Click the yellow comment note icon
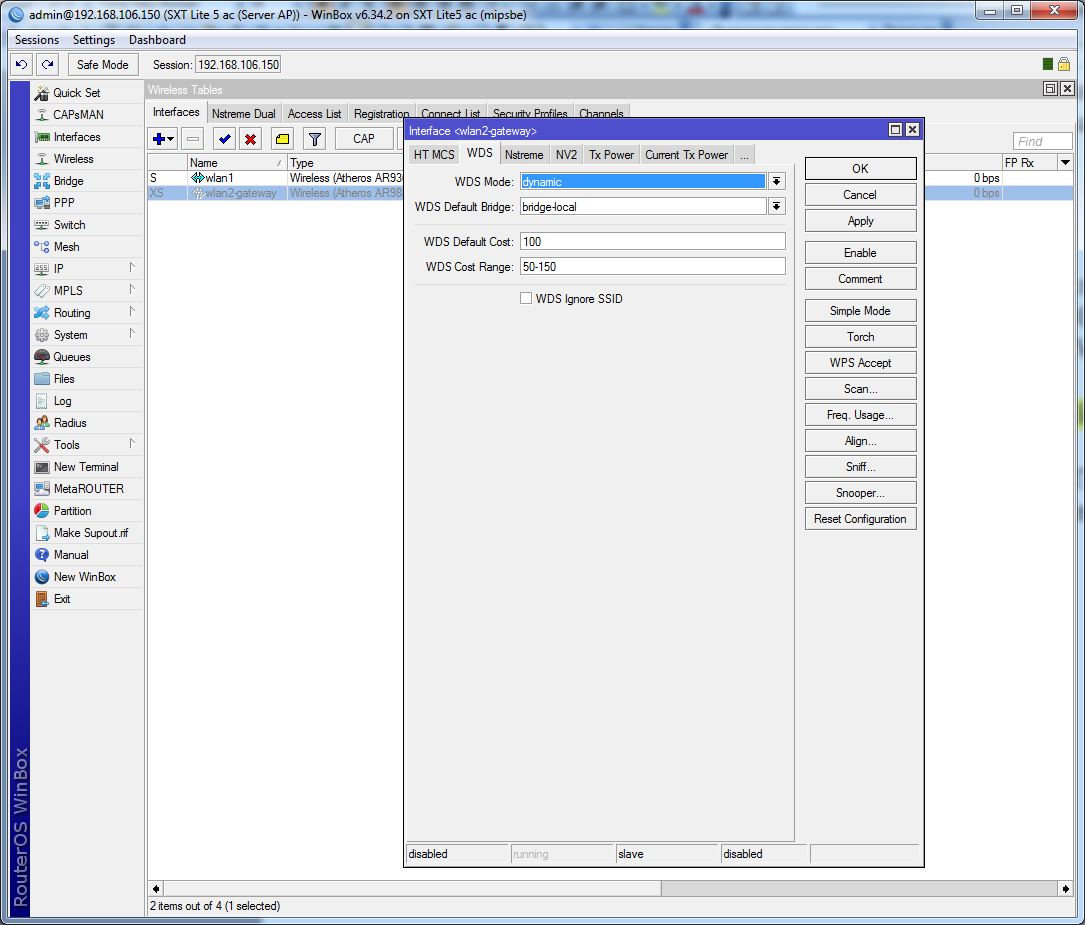 click(x=282, y=139)
